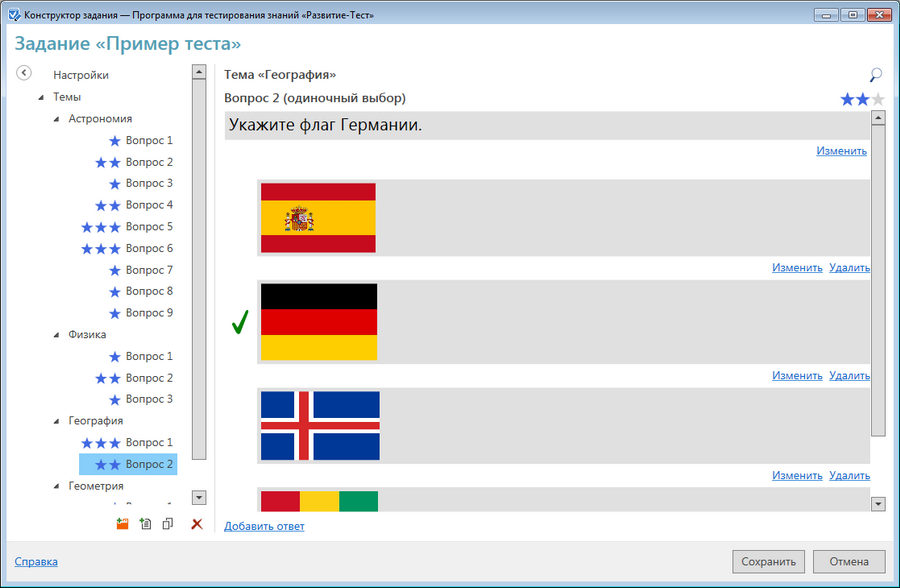Open the Справка help link

(x=36, y=562)
